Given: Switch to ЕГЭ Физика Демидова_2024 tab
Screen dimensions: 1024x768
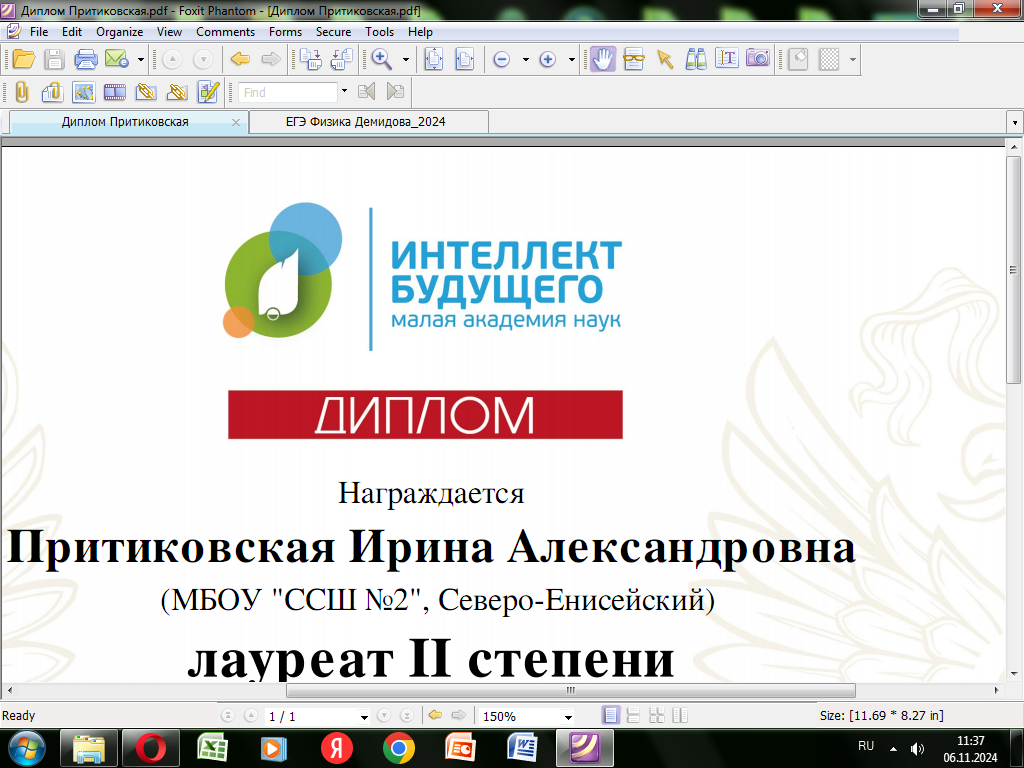Looking at the screenshot, I should coord(366,122).
